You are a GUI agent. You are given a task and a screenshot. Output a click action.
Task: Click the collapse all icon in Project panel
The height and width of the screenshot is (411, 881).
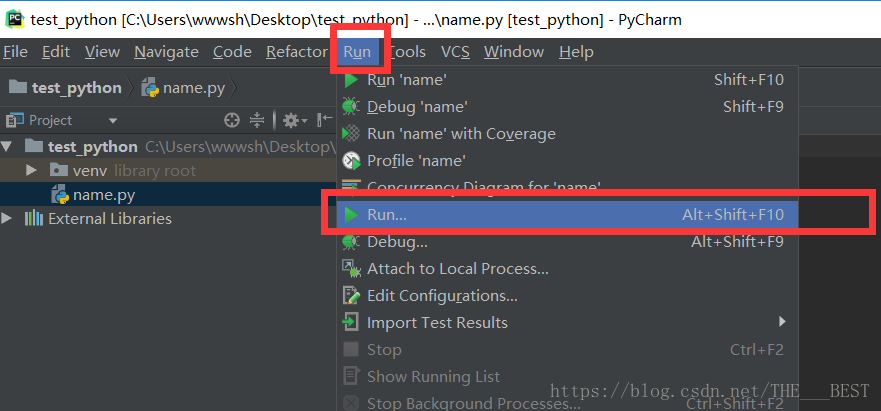point(257,120)
